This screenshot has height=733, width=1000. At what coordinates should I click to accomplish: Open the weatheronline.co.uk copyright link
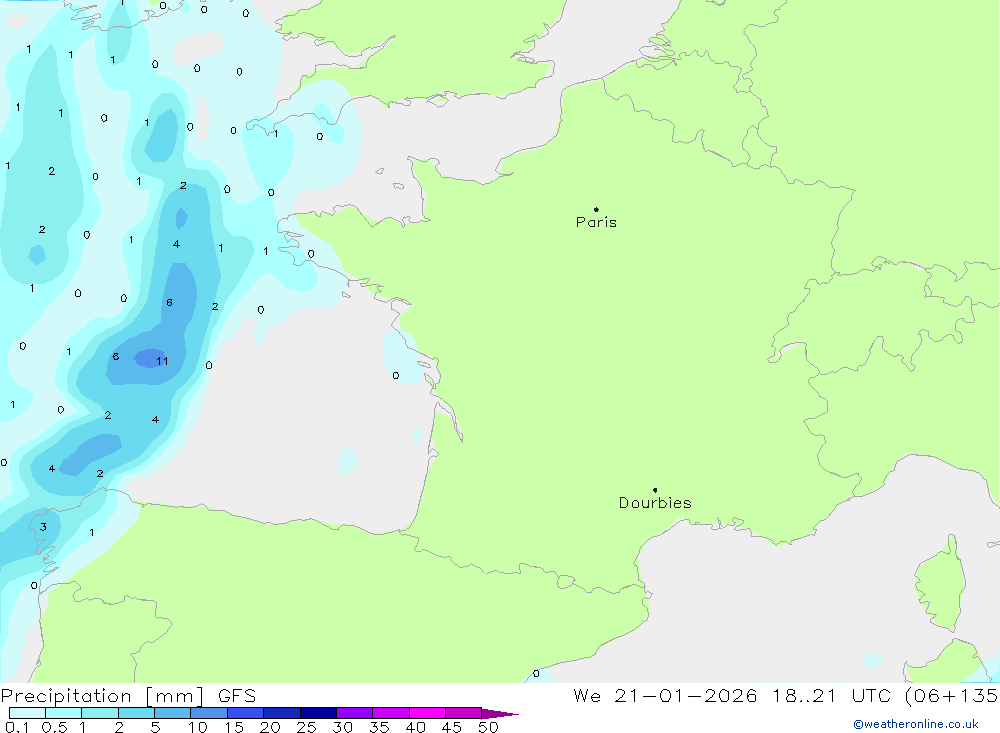916,724
